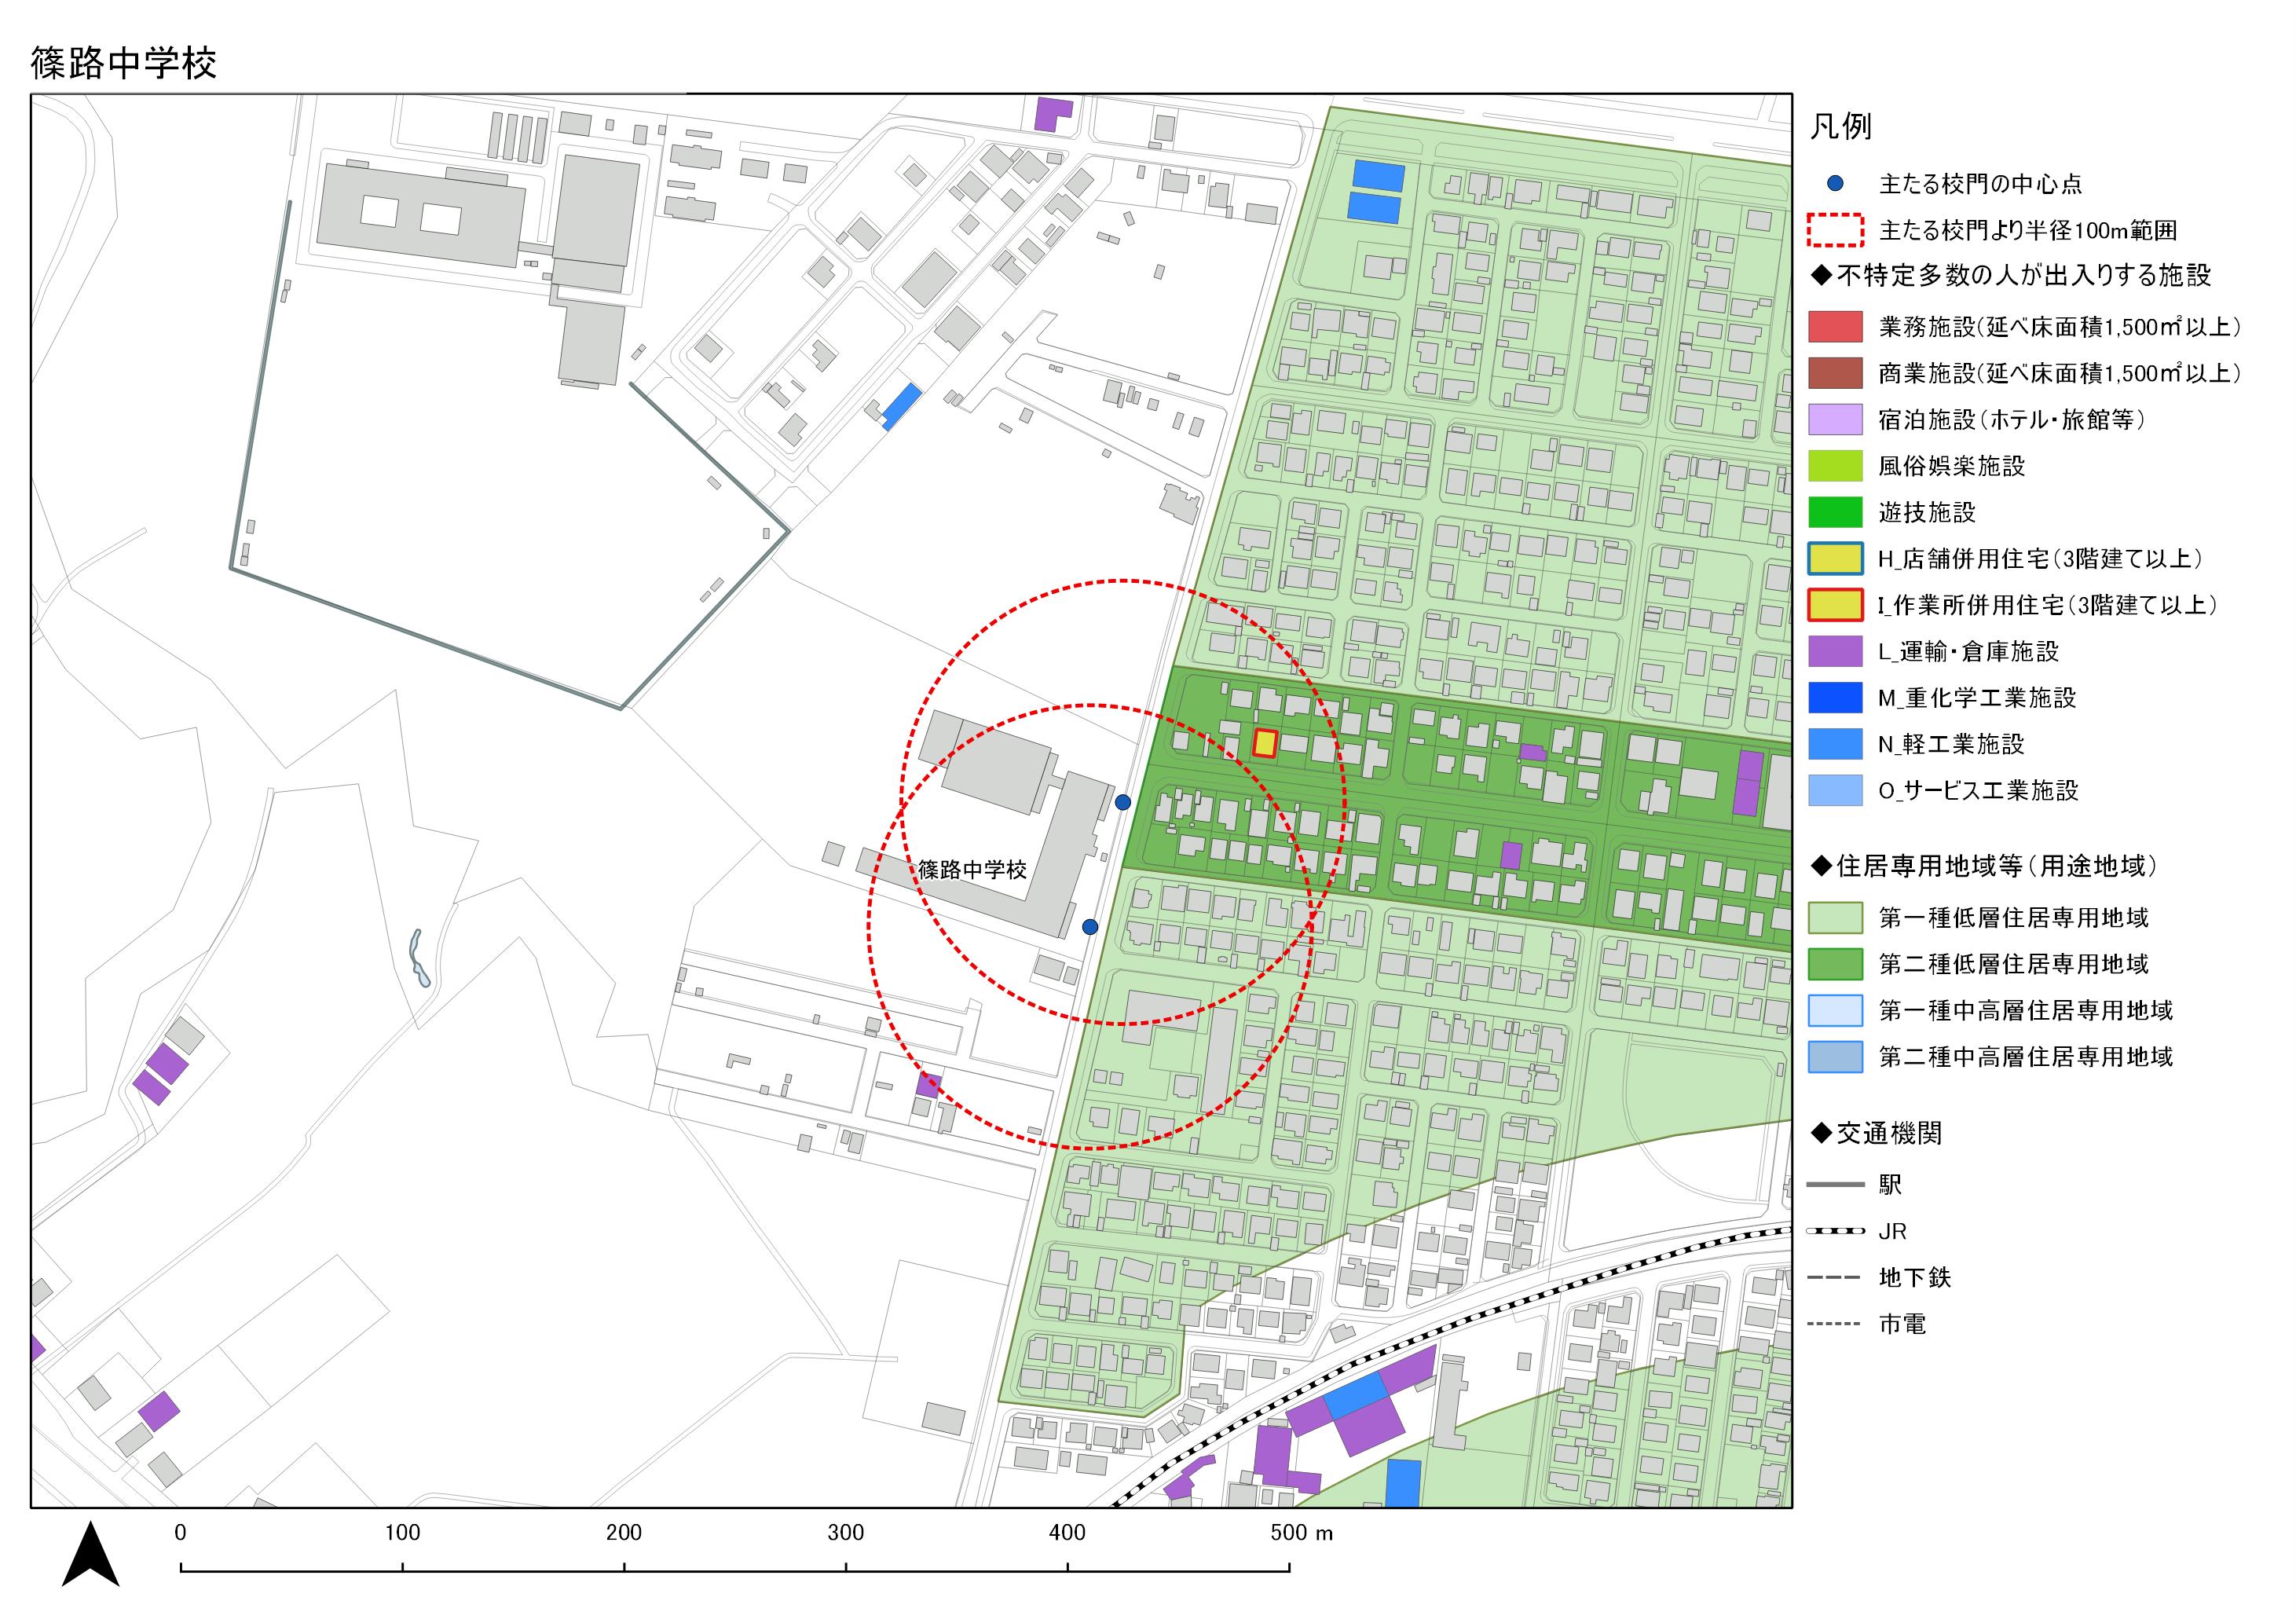Click the 市電 legend label
2296x1623 pixels.
pos(1902,1324)
